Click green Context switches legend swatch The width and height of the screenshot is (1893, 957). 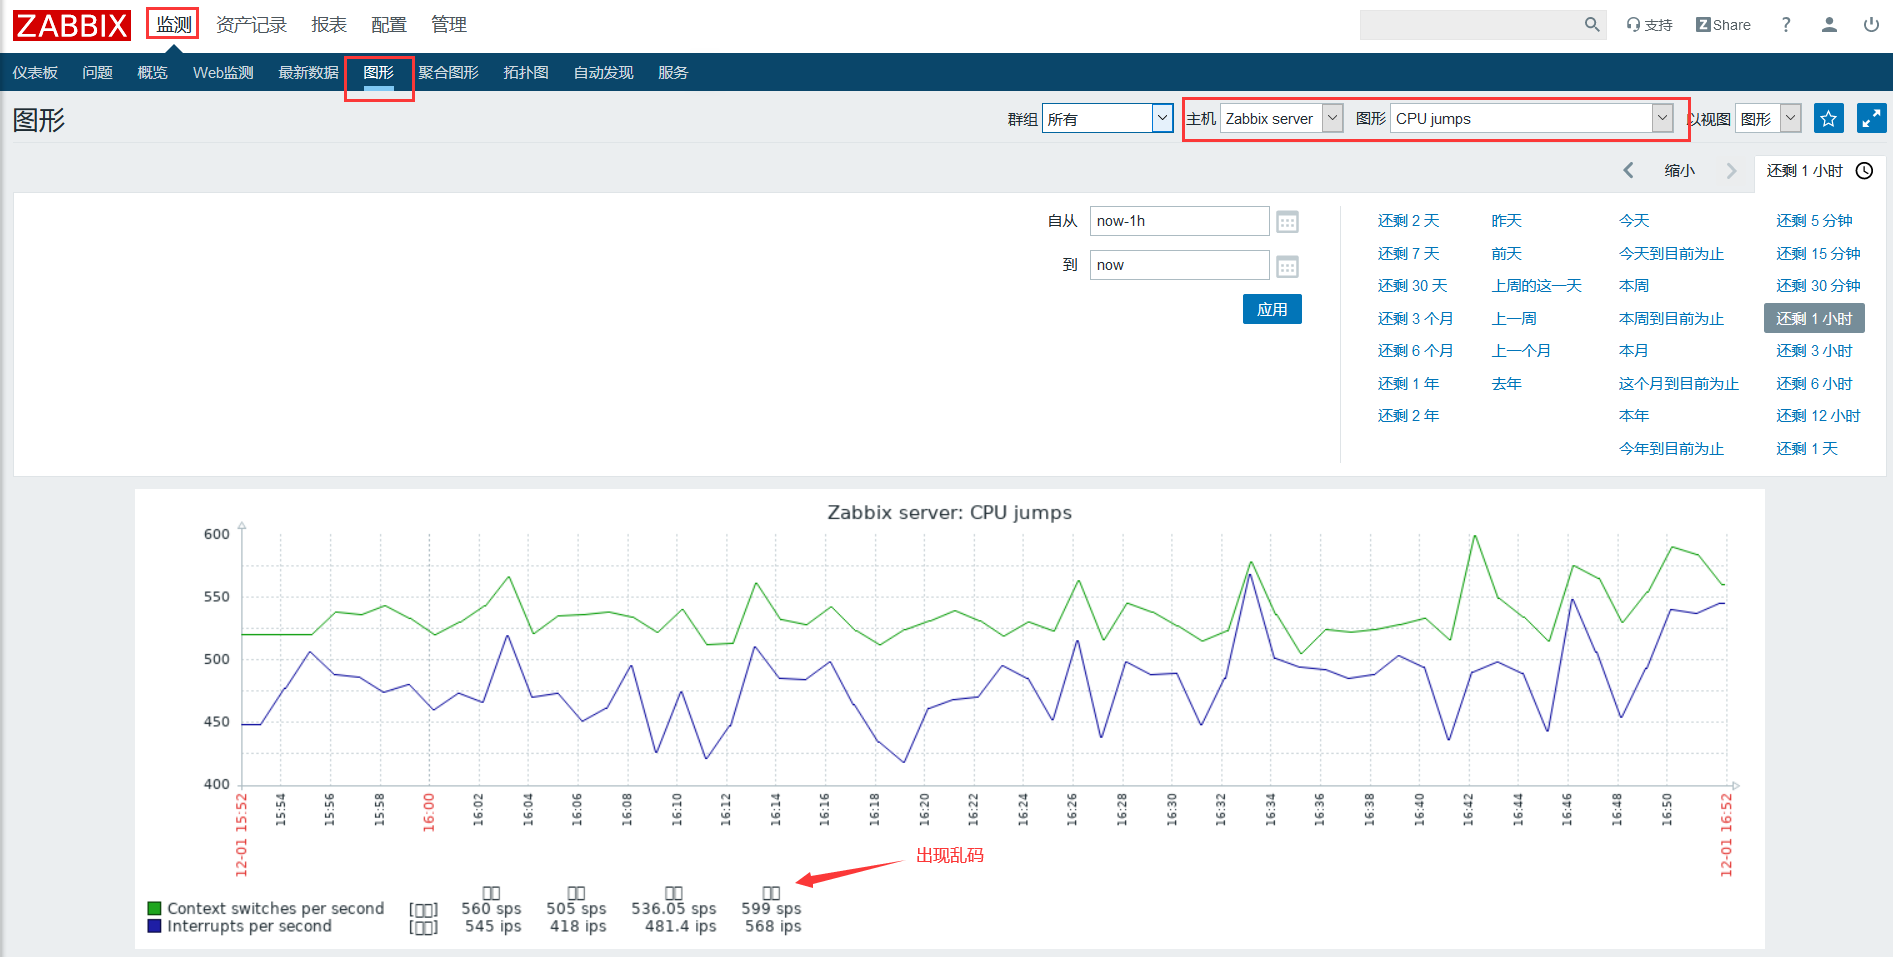click(x=154, y=908)
